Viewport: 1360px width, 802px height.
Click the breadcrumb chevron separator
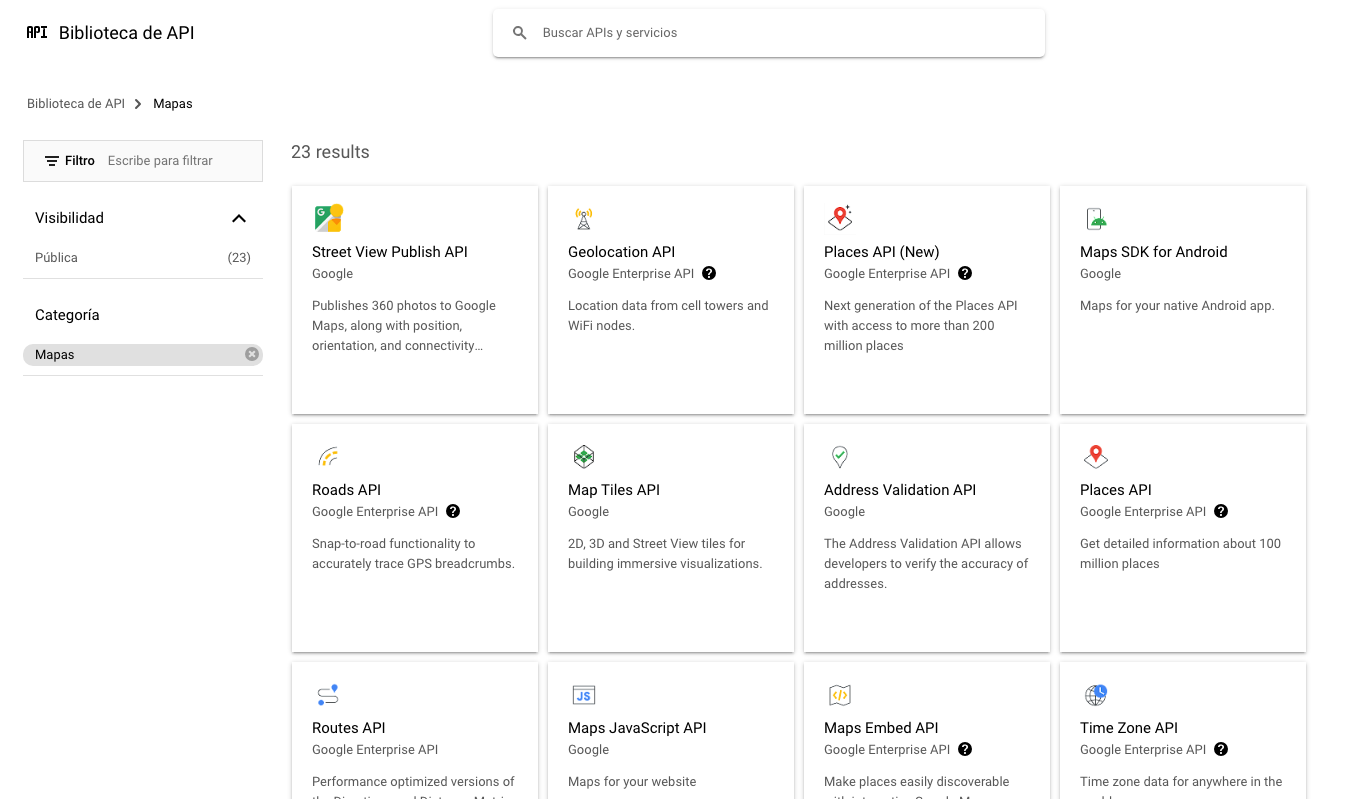(x=138, y=104)
